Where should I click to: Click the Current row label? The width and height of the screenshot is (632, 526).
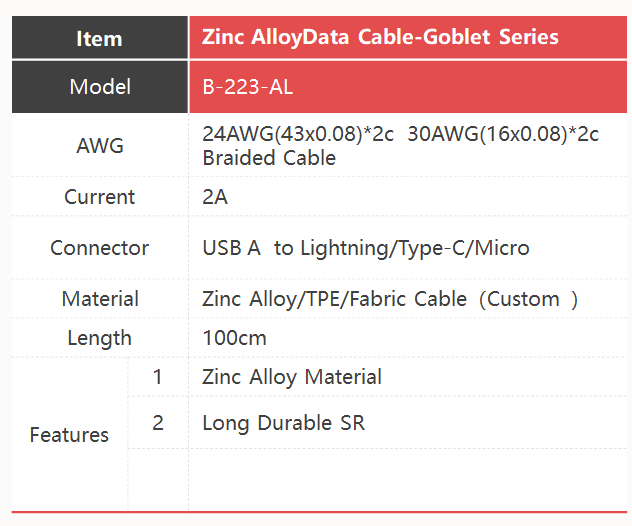click(100, 197)
